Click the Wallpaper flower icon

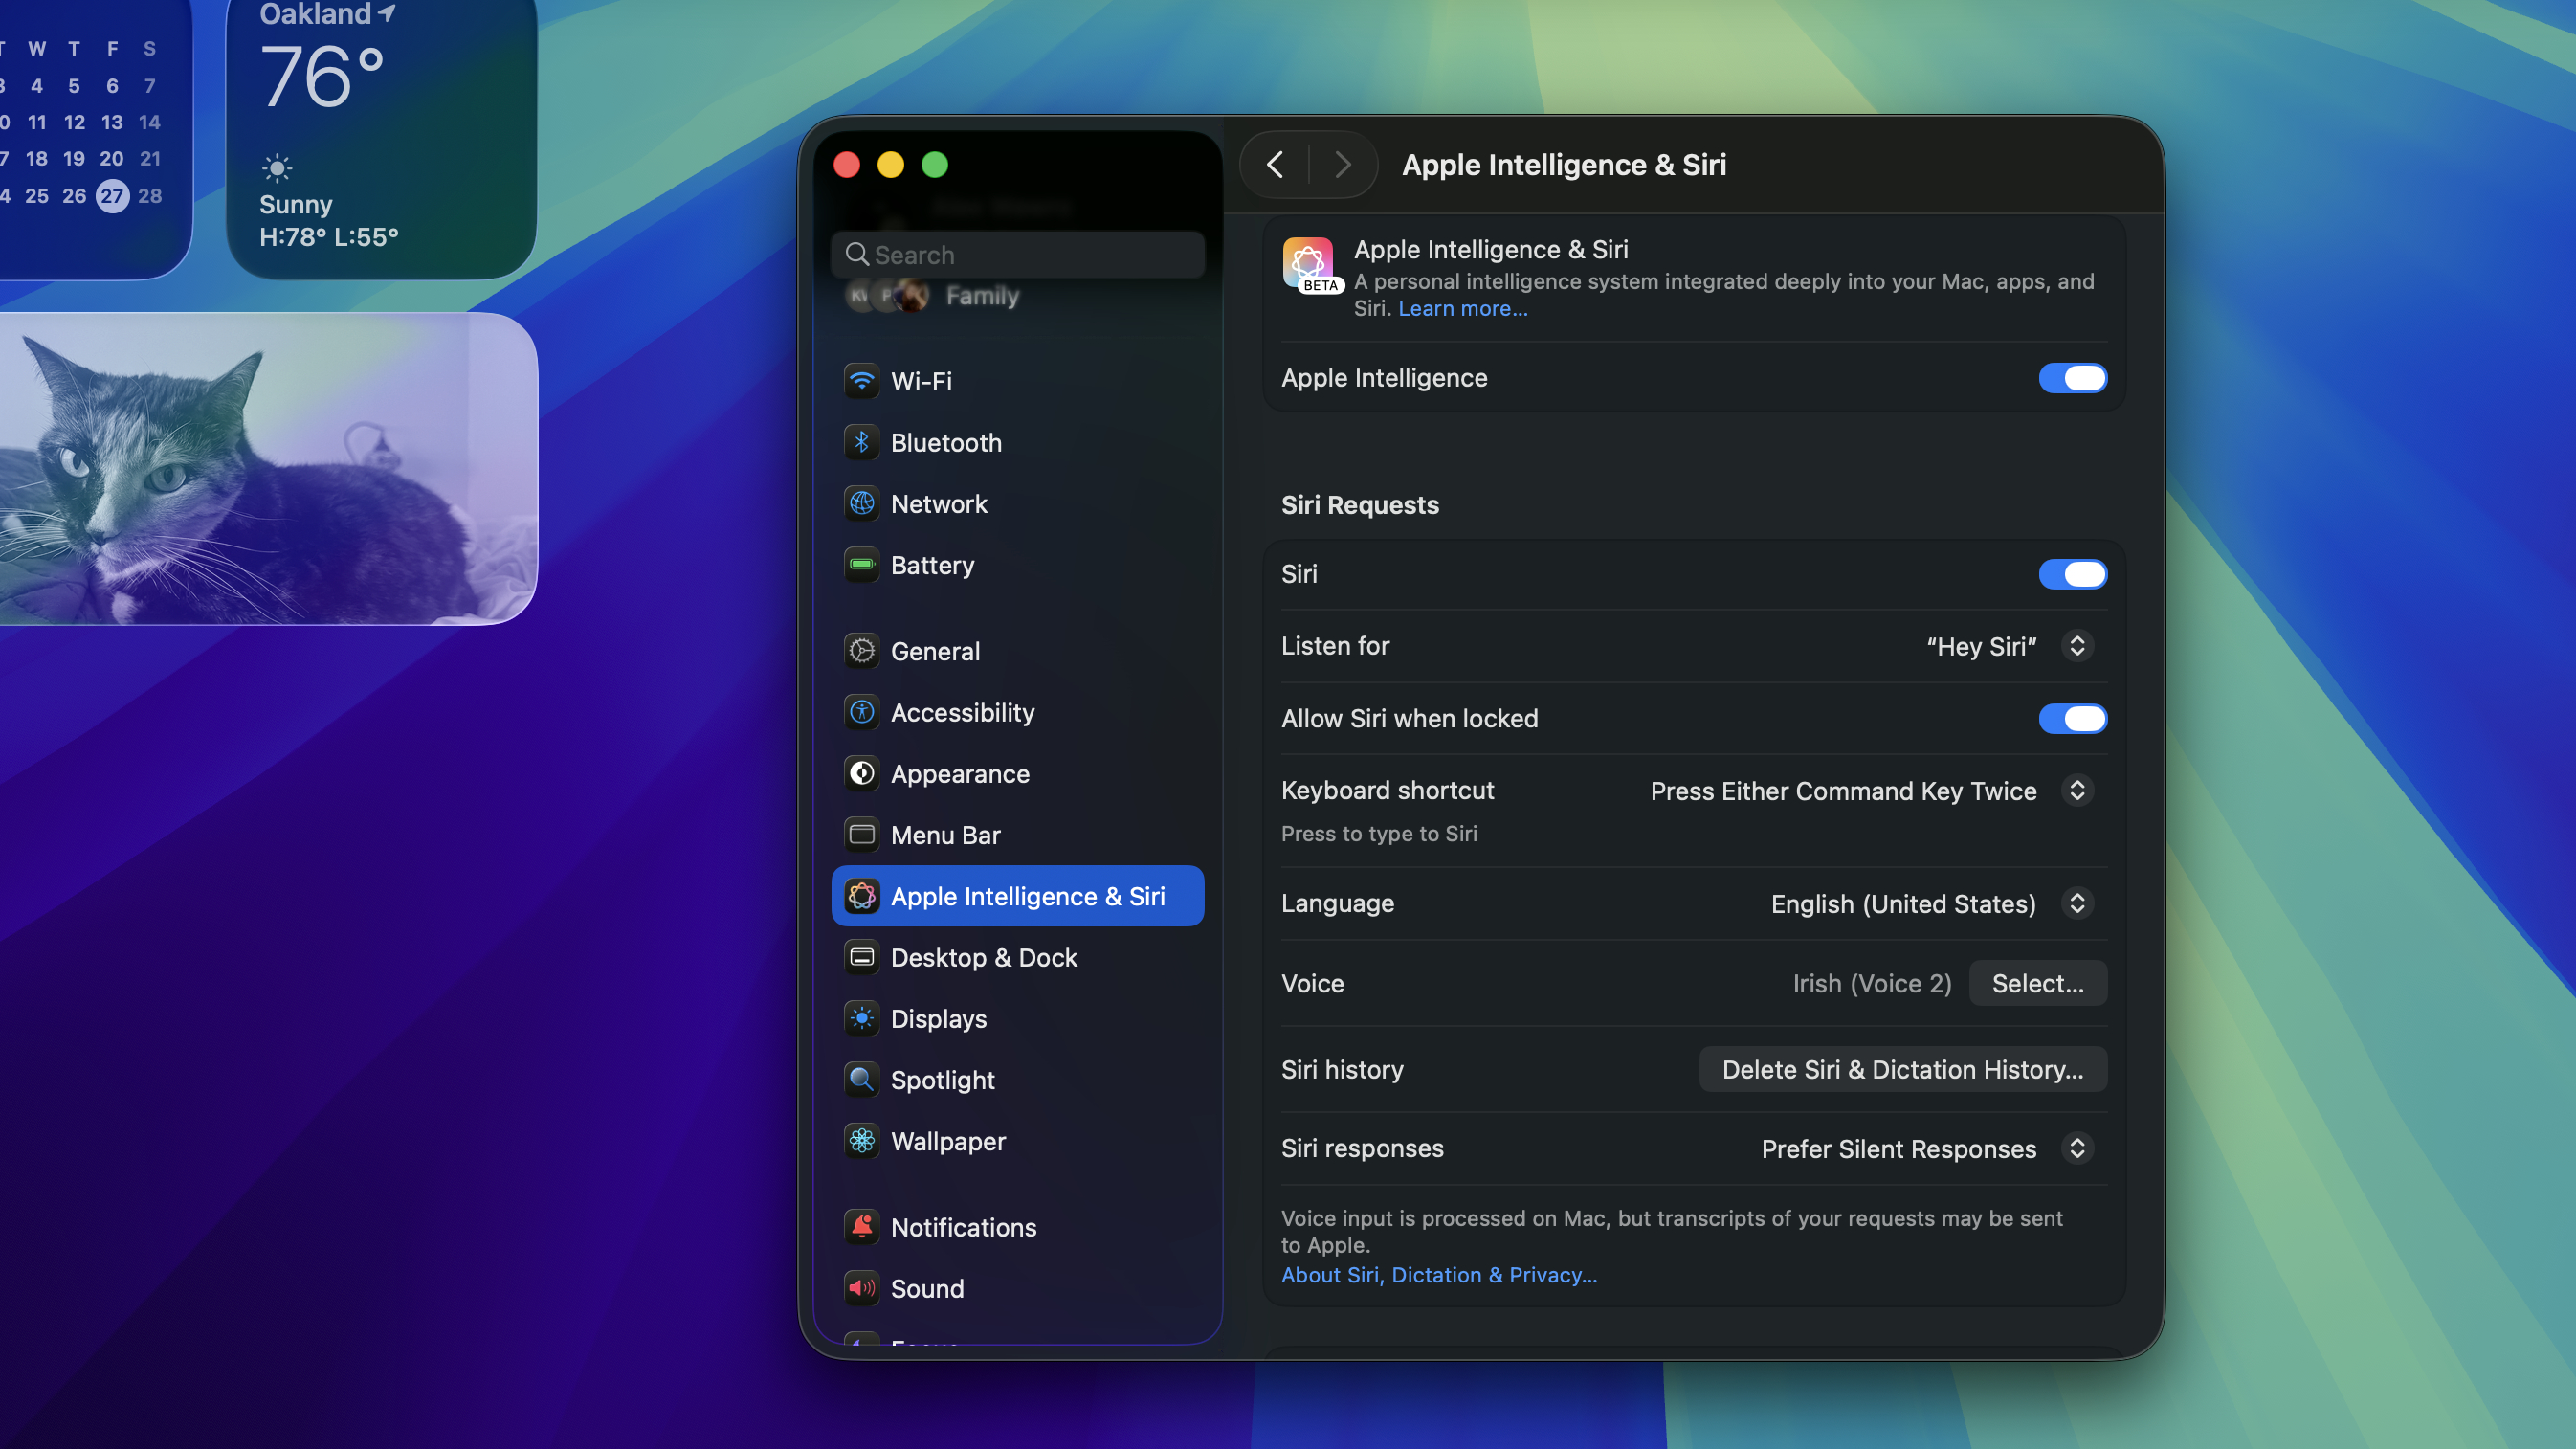coord(861,1141)
